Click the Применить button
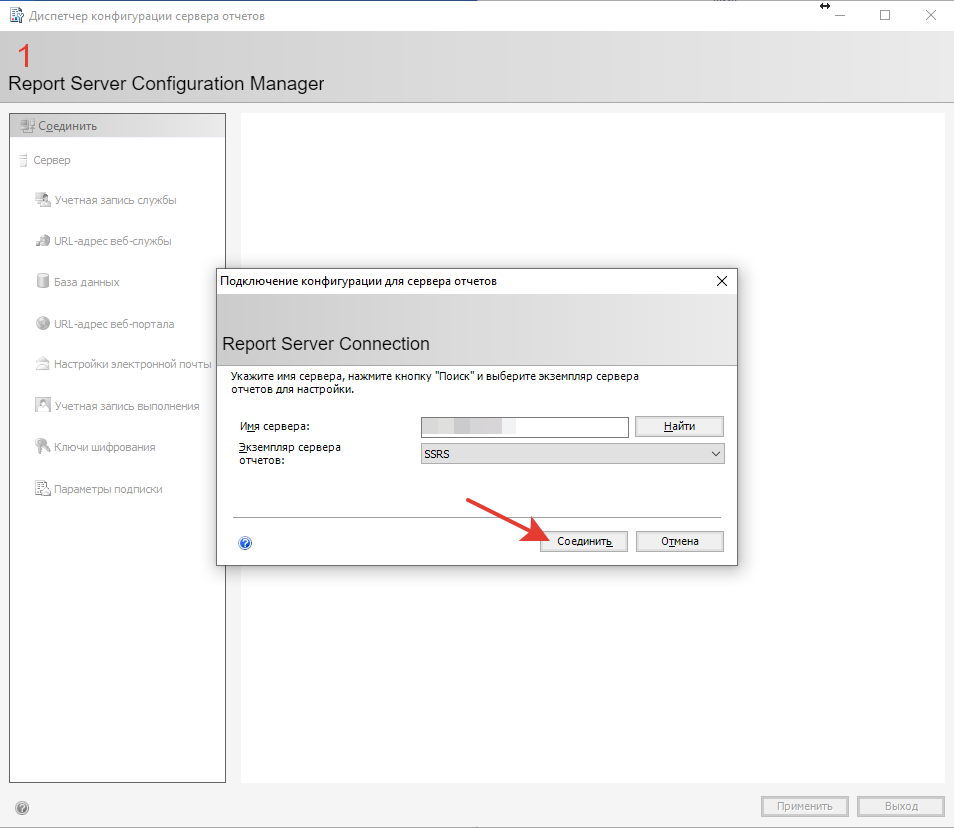This screenshot has height=828, width=954. (804, 806)
